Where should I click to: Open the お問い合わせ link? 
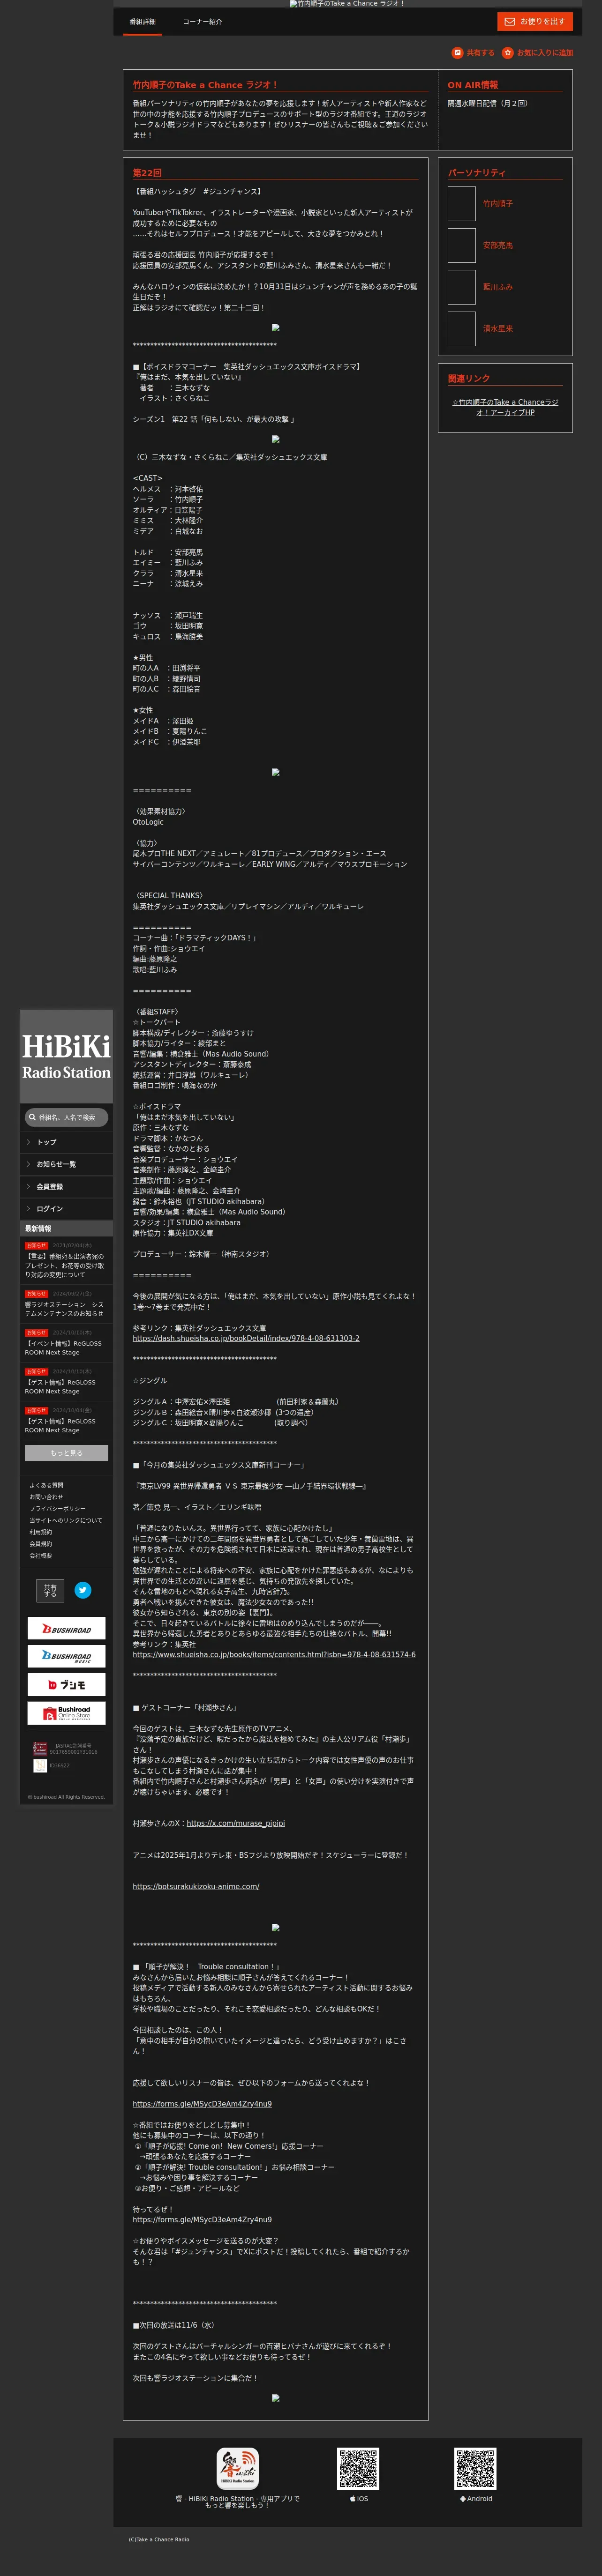(46, 1497)
